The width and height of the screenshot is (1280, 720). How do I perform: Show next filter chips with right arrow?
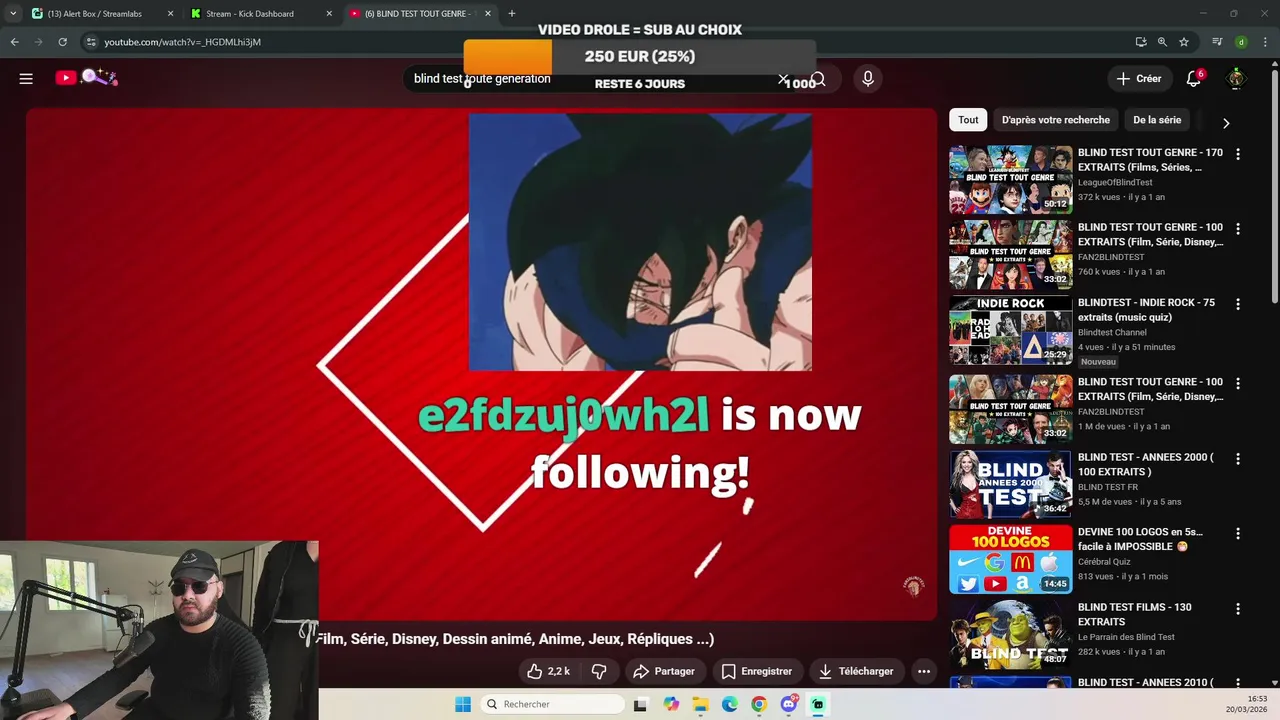[x=1226, y=122]
